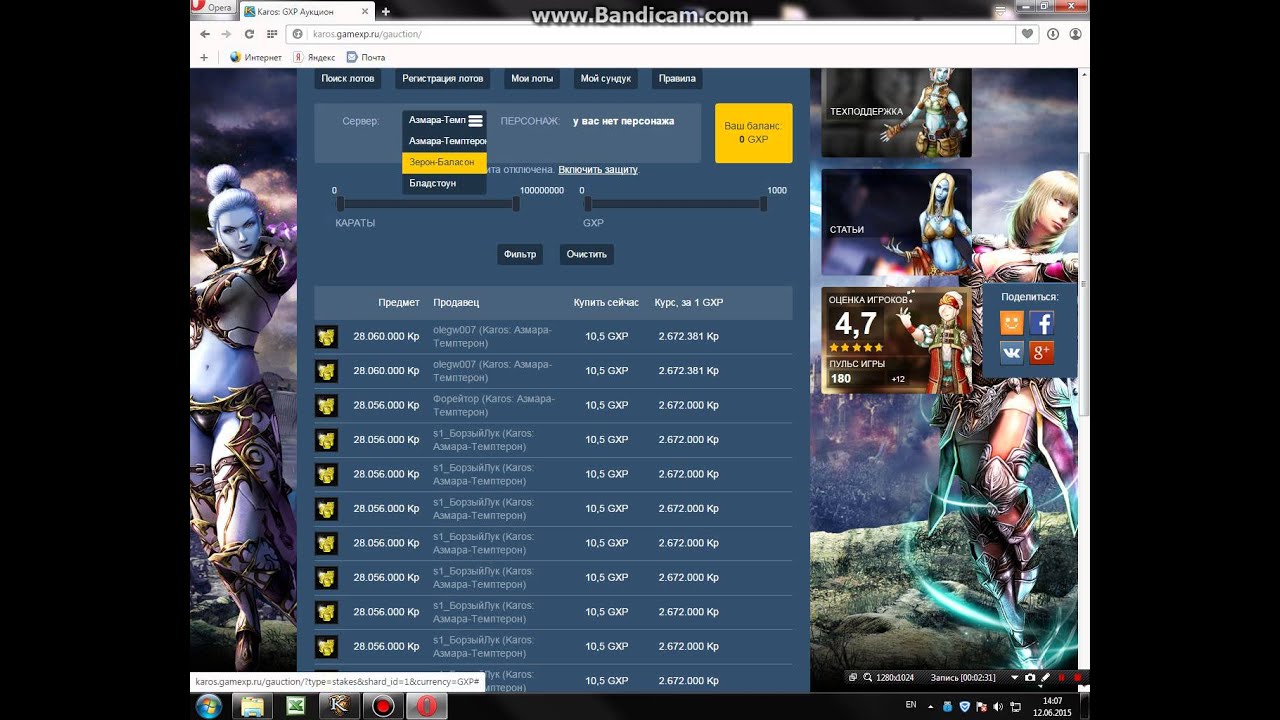Open the СТАТЬИ banner
Image resolution: width=1280 pixels, height=720 pixels.
(896, 222)
